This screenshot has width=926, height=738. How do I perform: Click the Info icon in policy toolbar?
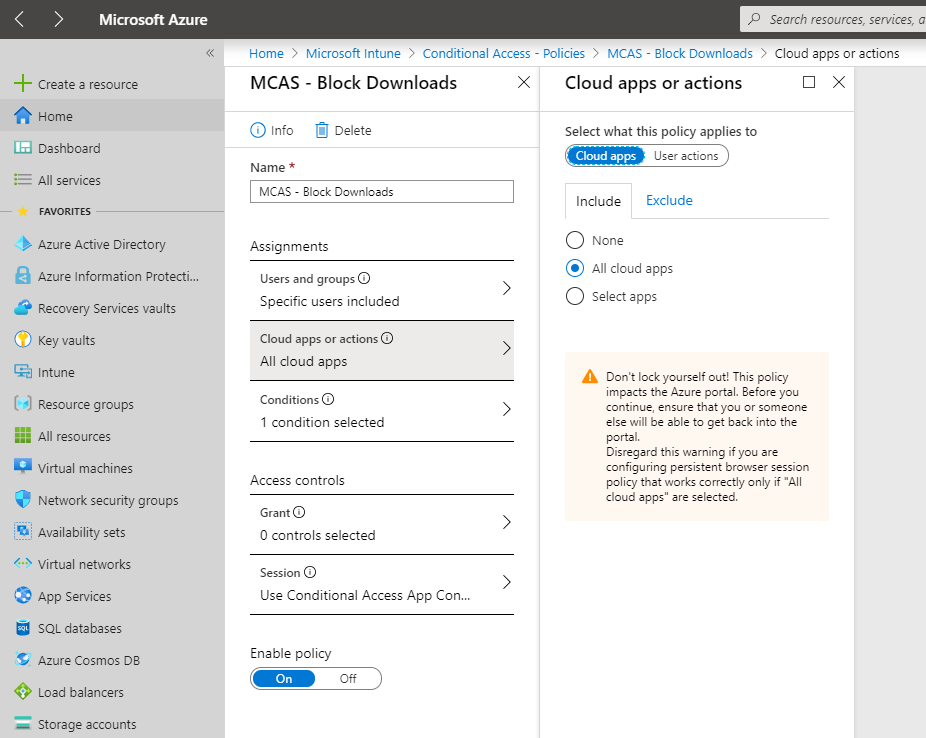(x=258, y=130)
